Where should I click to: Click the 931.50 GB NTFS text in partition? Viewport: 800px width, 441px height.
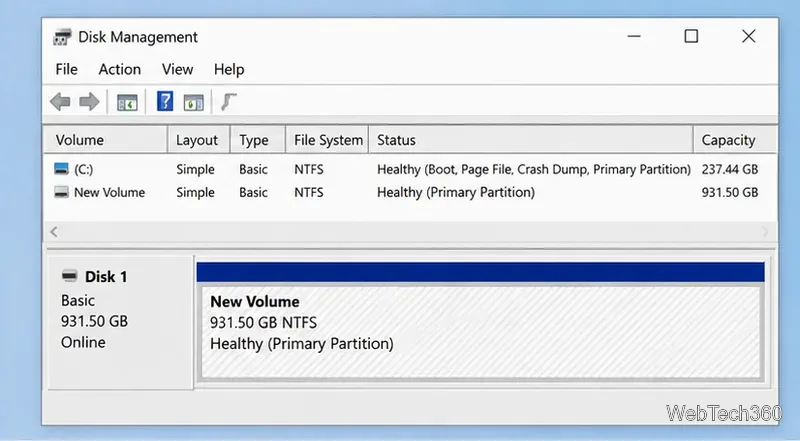(x=263, y=323)
